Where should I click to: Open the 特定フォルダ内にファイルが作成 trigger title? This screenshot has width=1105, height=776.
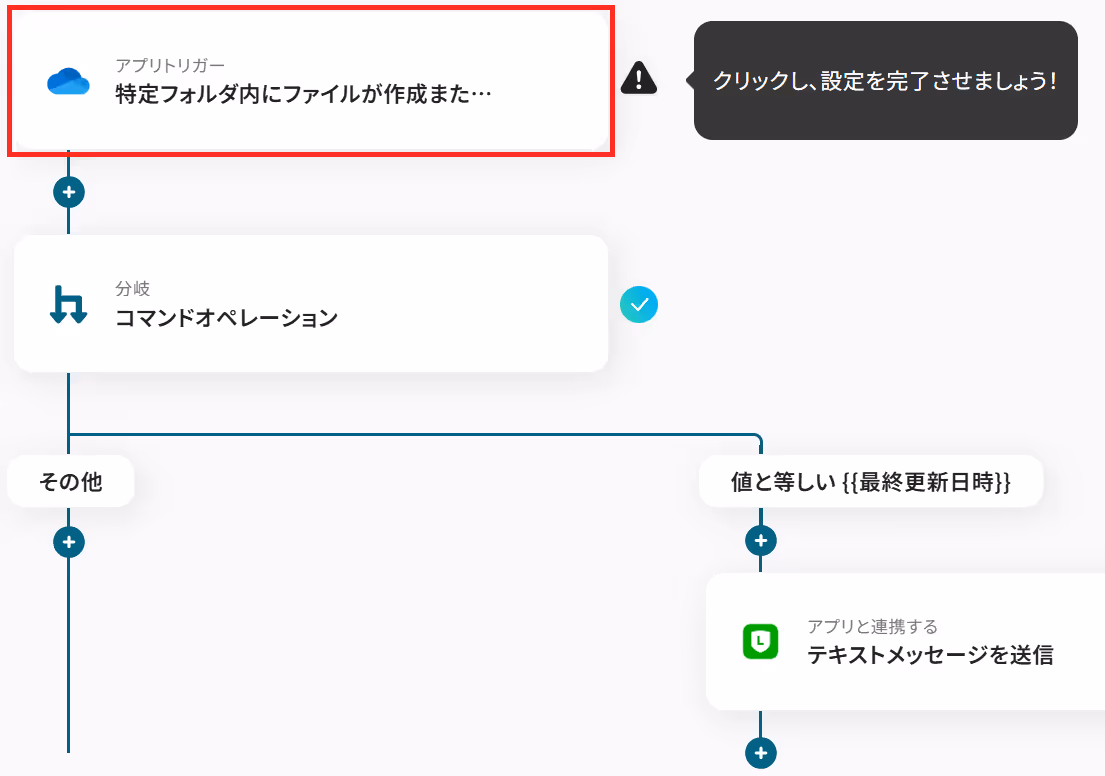[x=303, y=94]
